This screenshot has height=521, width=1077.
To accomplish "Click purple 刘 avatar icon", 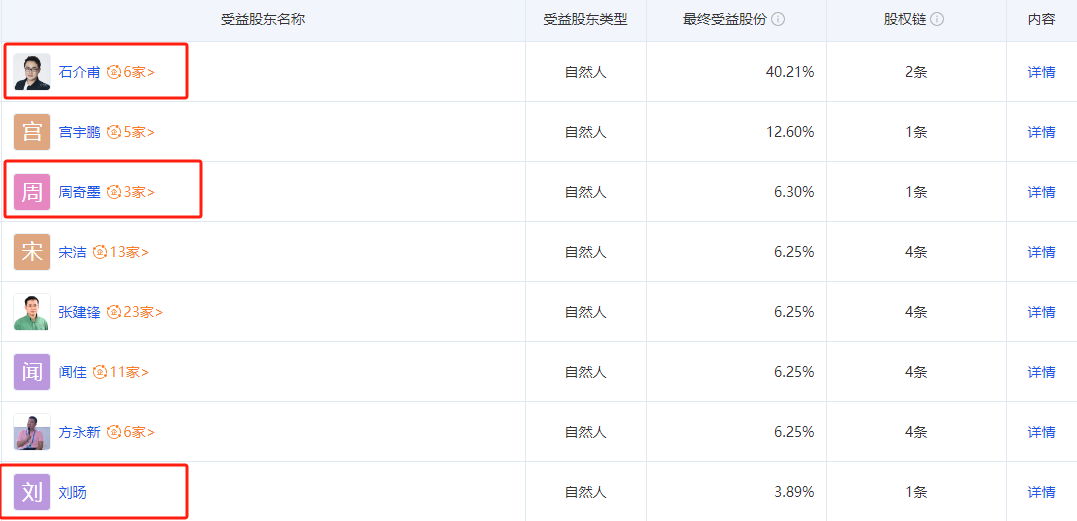I will [x=32, y=492].
